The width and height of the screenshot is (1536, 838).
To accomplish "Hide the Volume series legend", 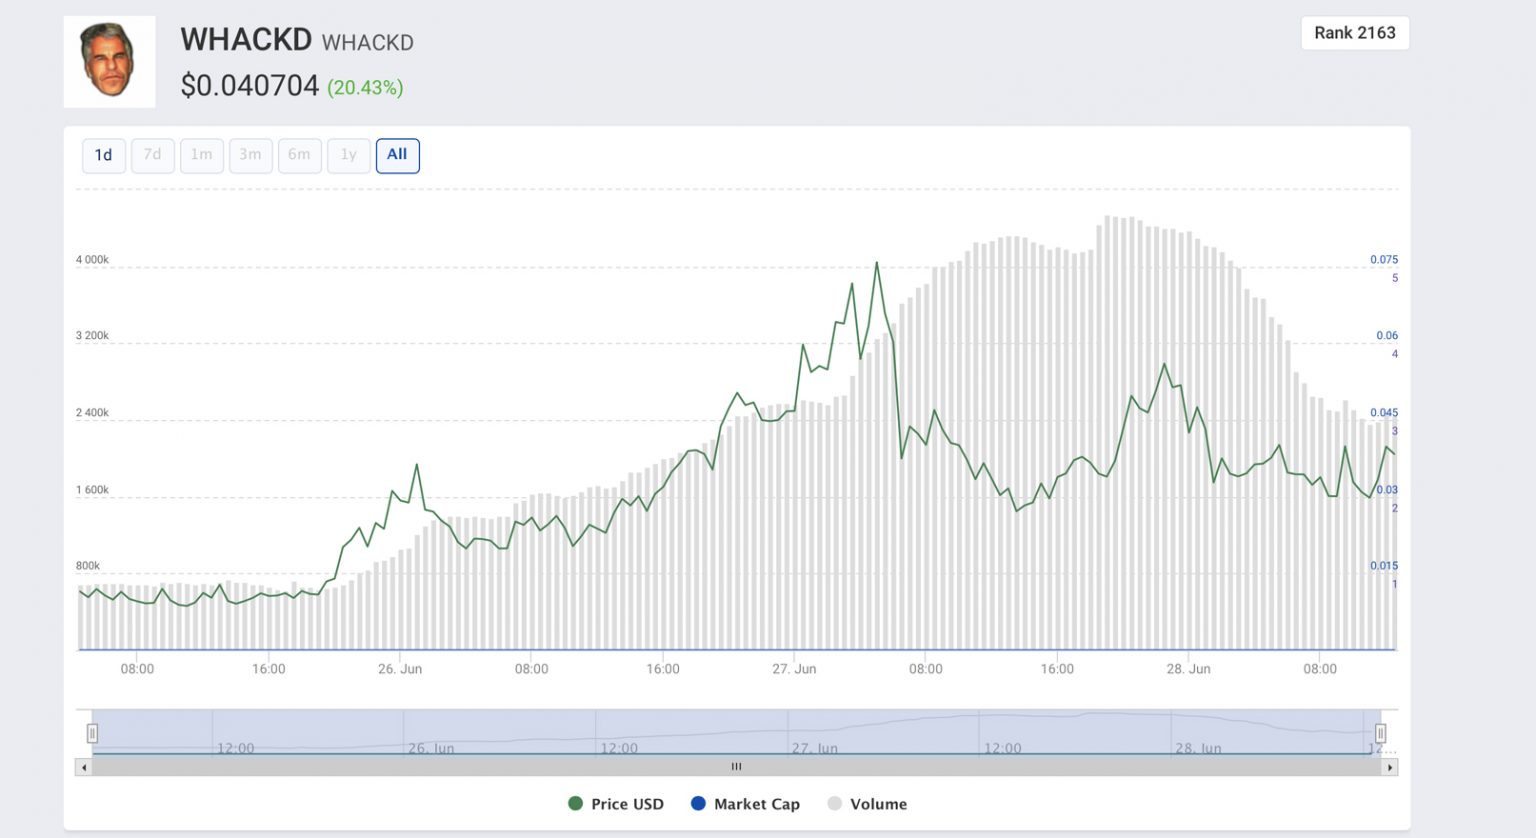I will coord(878,804).
